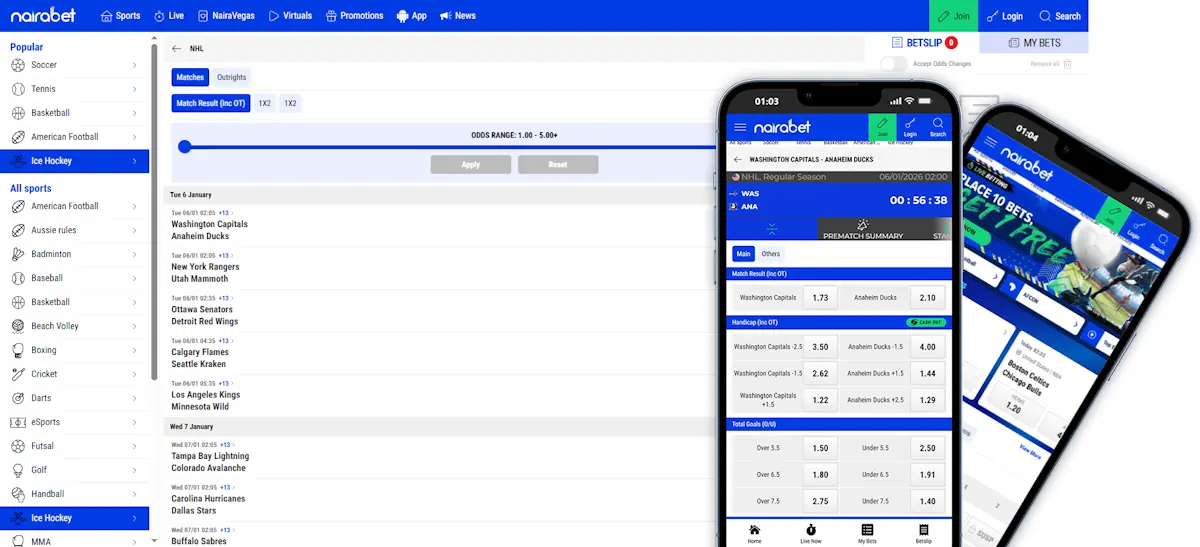Click the Boxing glove icon
The height and width of the screenshot is (547, 1200).
18,350
